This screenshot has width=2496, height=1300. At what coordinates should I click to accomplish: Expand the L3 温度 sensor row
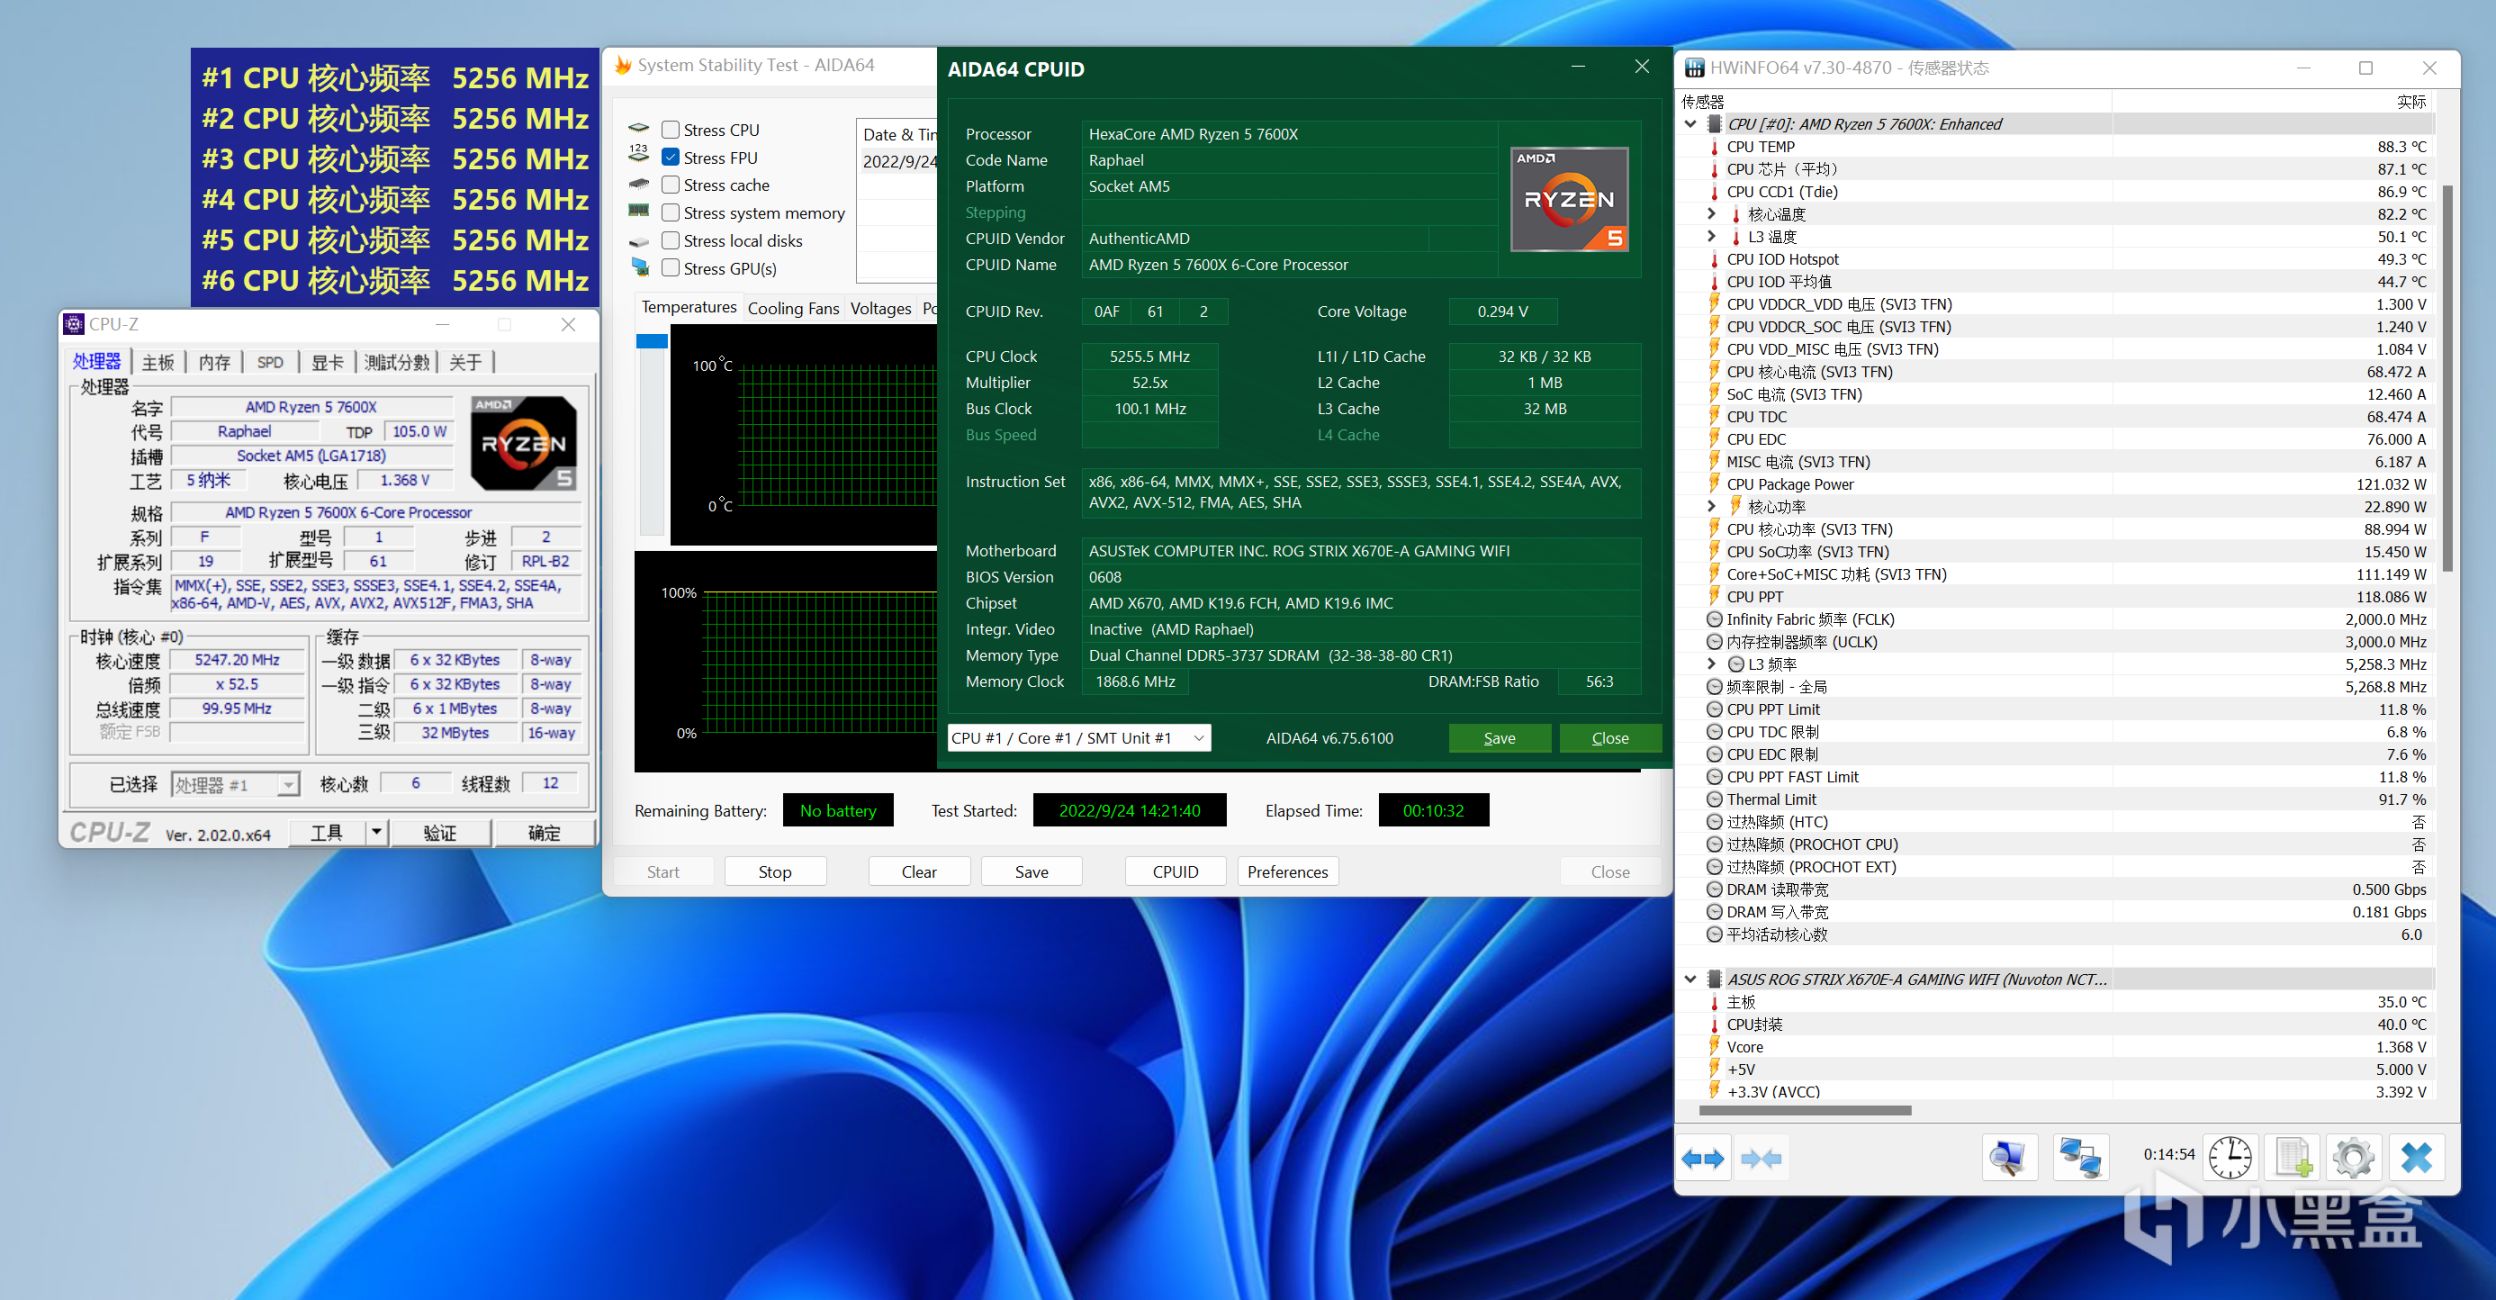pyautogui.click(x=1711, y=237)
